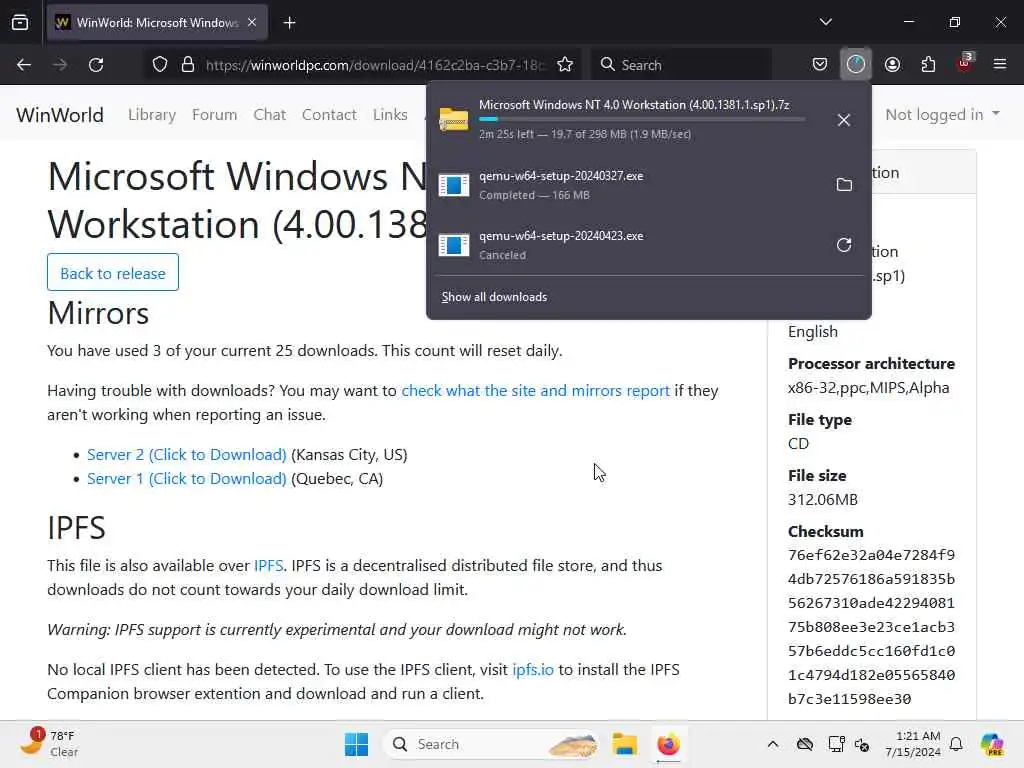Screen dimensions: 1024x768
Task: Open the Contact nav item
Action: pos(329,114)
